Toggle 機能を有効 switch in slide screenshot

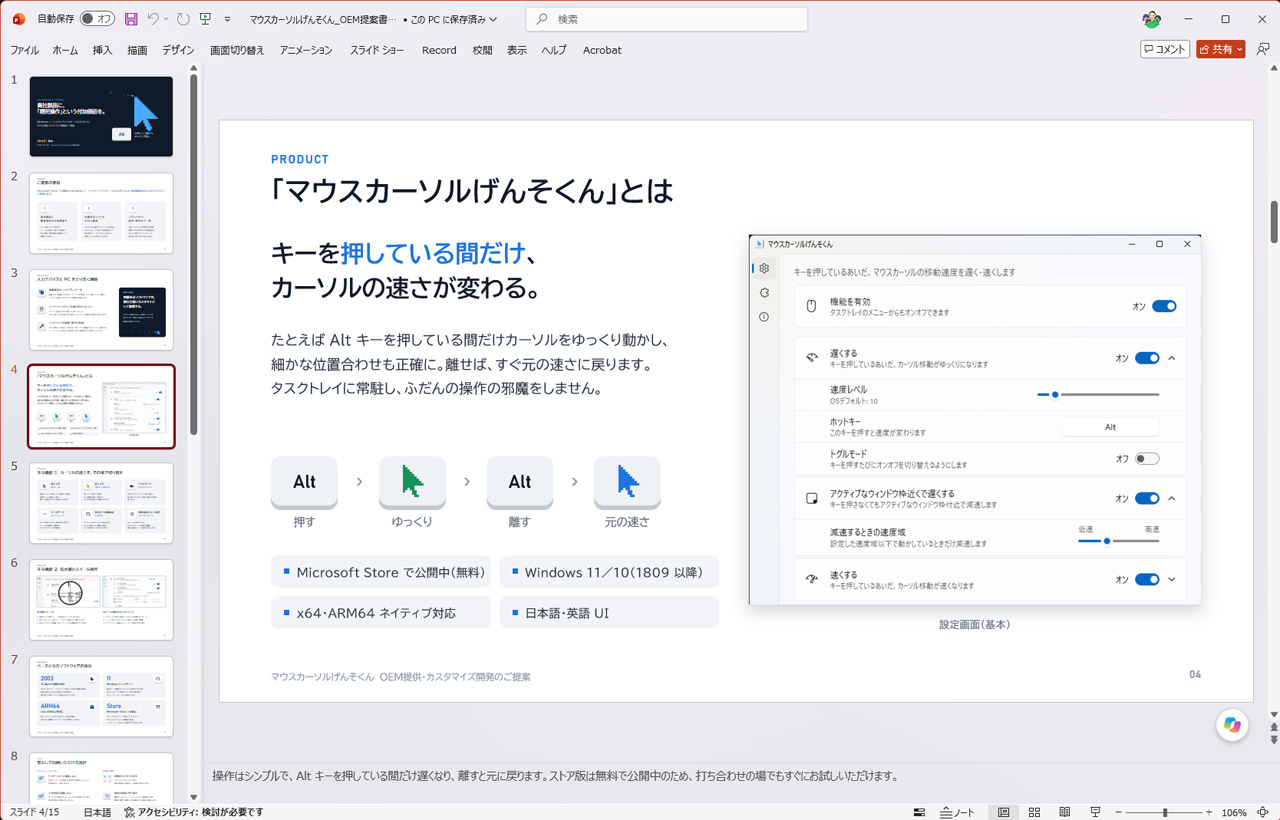(x=1164, y=306)
